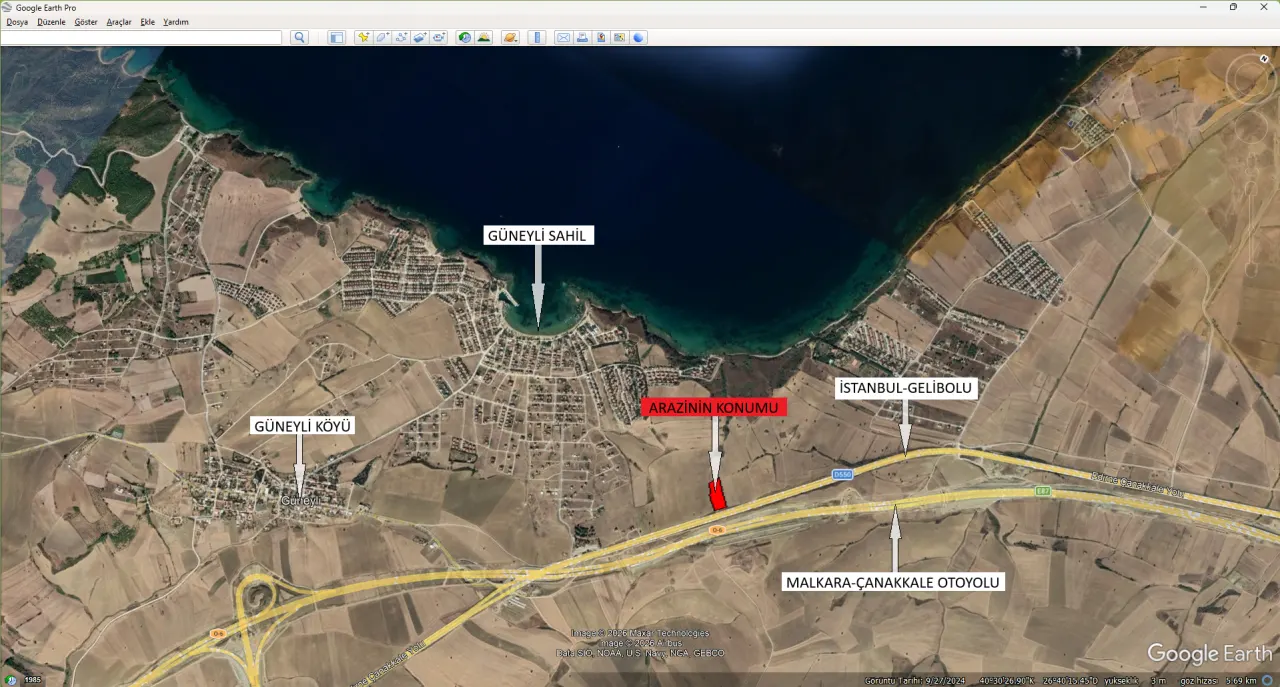1280x687 pixels.
Task: Select the Add Polygon tool
Action: (x=382, y=37)
